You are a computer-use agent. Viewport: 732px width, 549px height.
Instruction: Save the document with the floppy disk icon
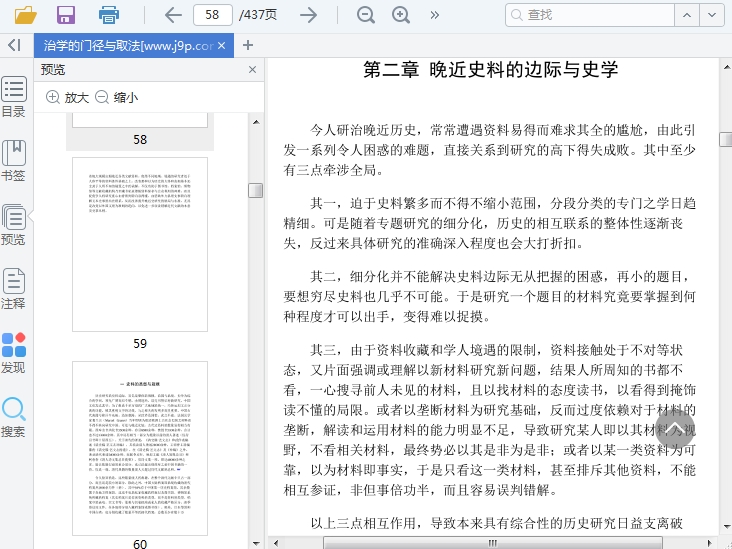click(x=66, y=15)
